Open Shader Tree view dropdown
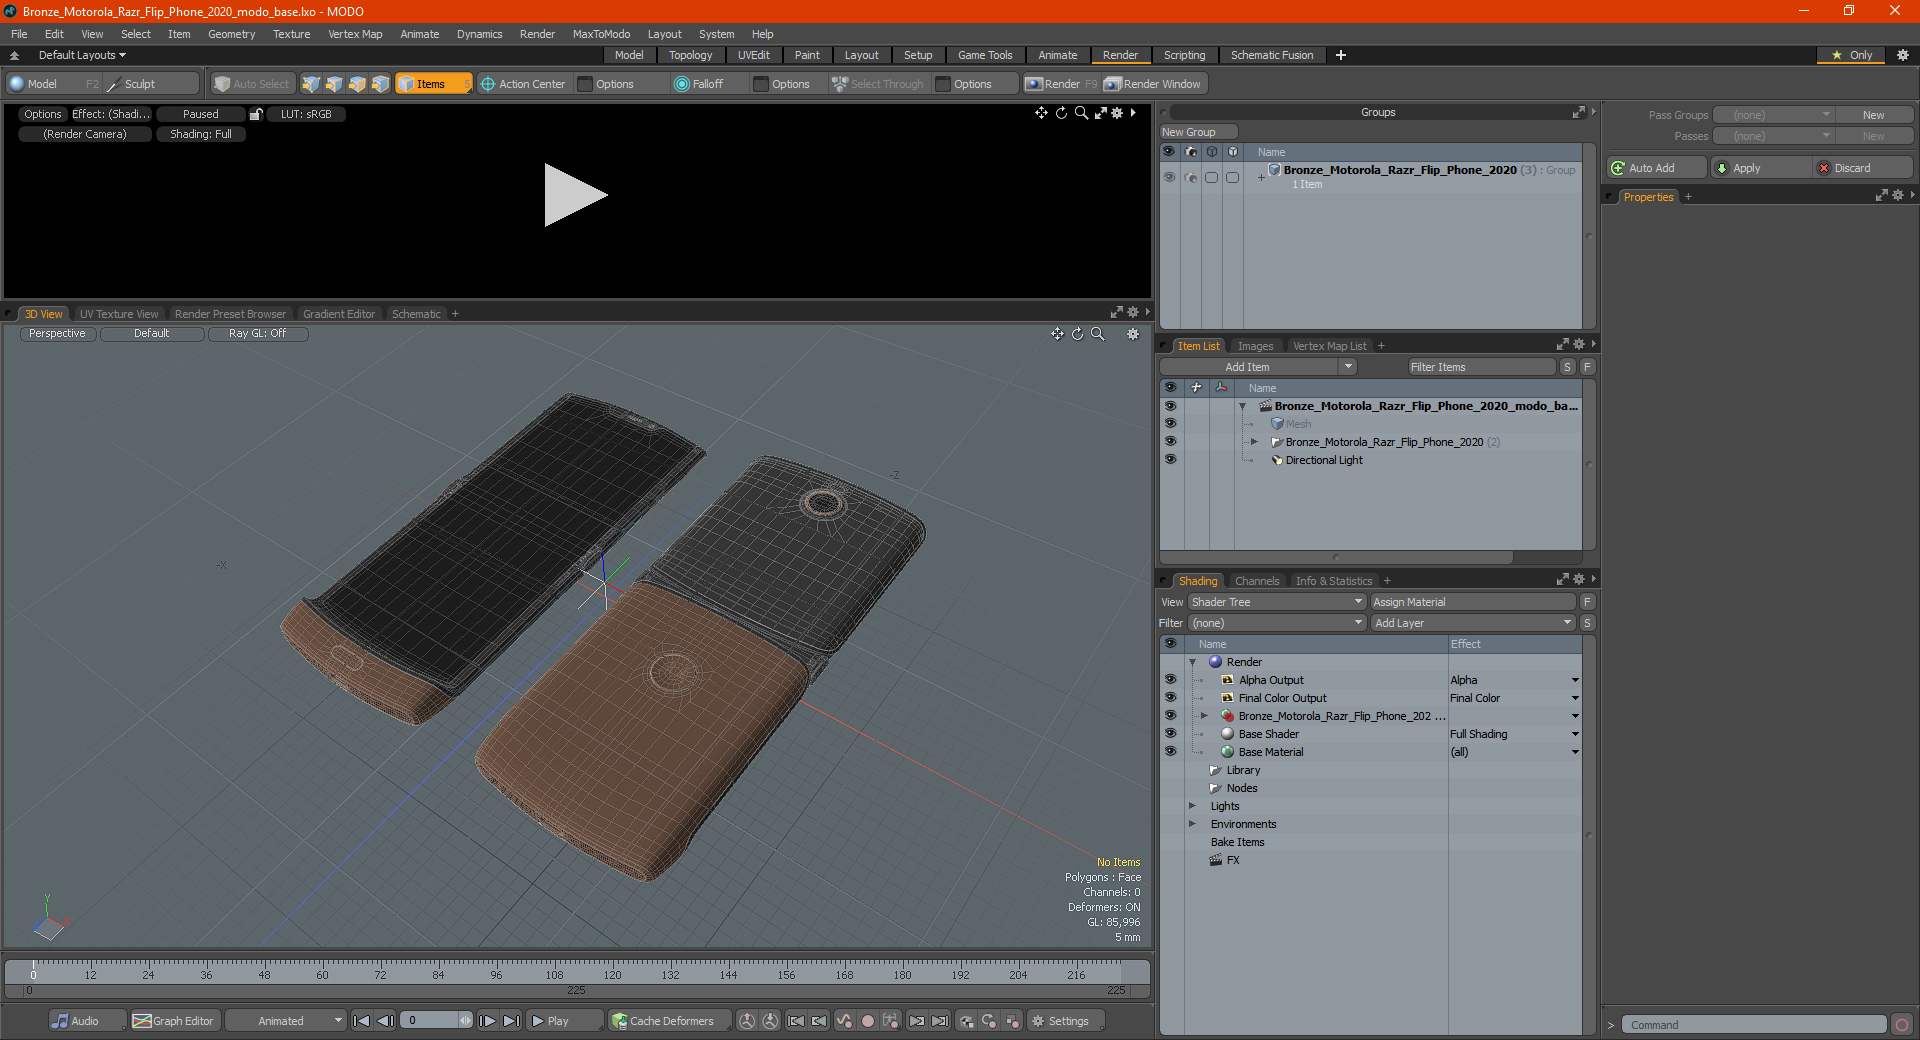This screenshot has width=1920, height=1040. [x=1277, y=602]
